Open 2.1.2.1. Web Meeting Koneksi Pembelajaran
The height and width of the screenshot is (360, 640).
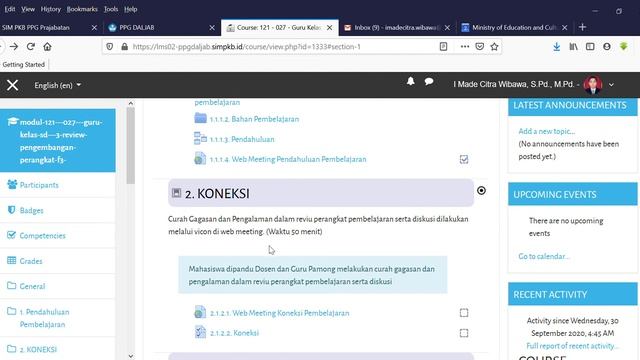click(279, 313)
